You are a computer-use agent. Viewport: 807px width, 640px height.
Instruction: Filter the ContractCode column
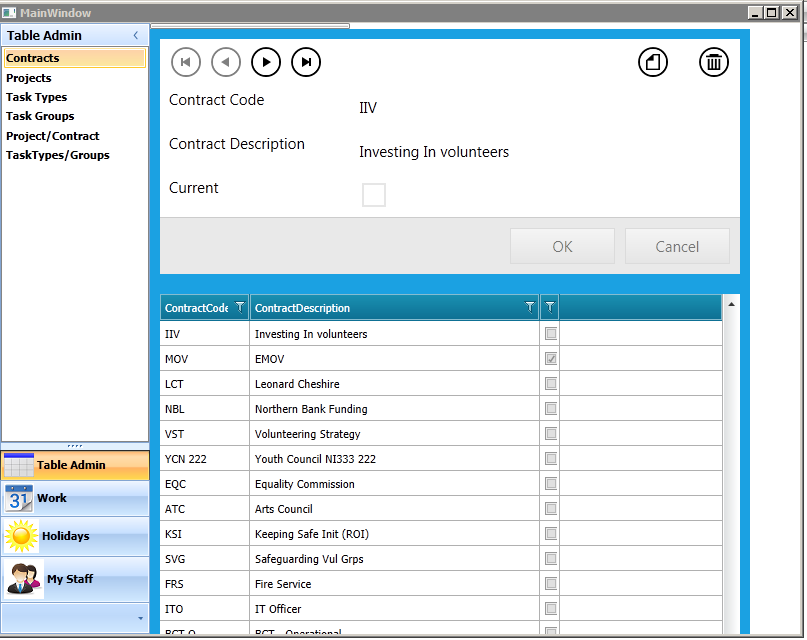240,308
